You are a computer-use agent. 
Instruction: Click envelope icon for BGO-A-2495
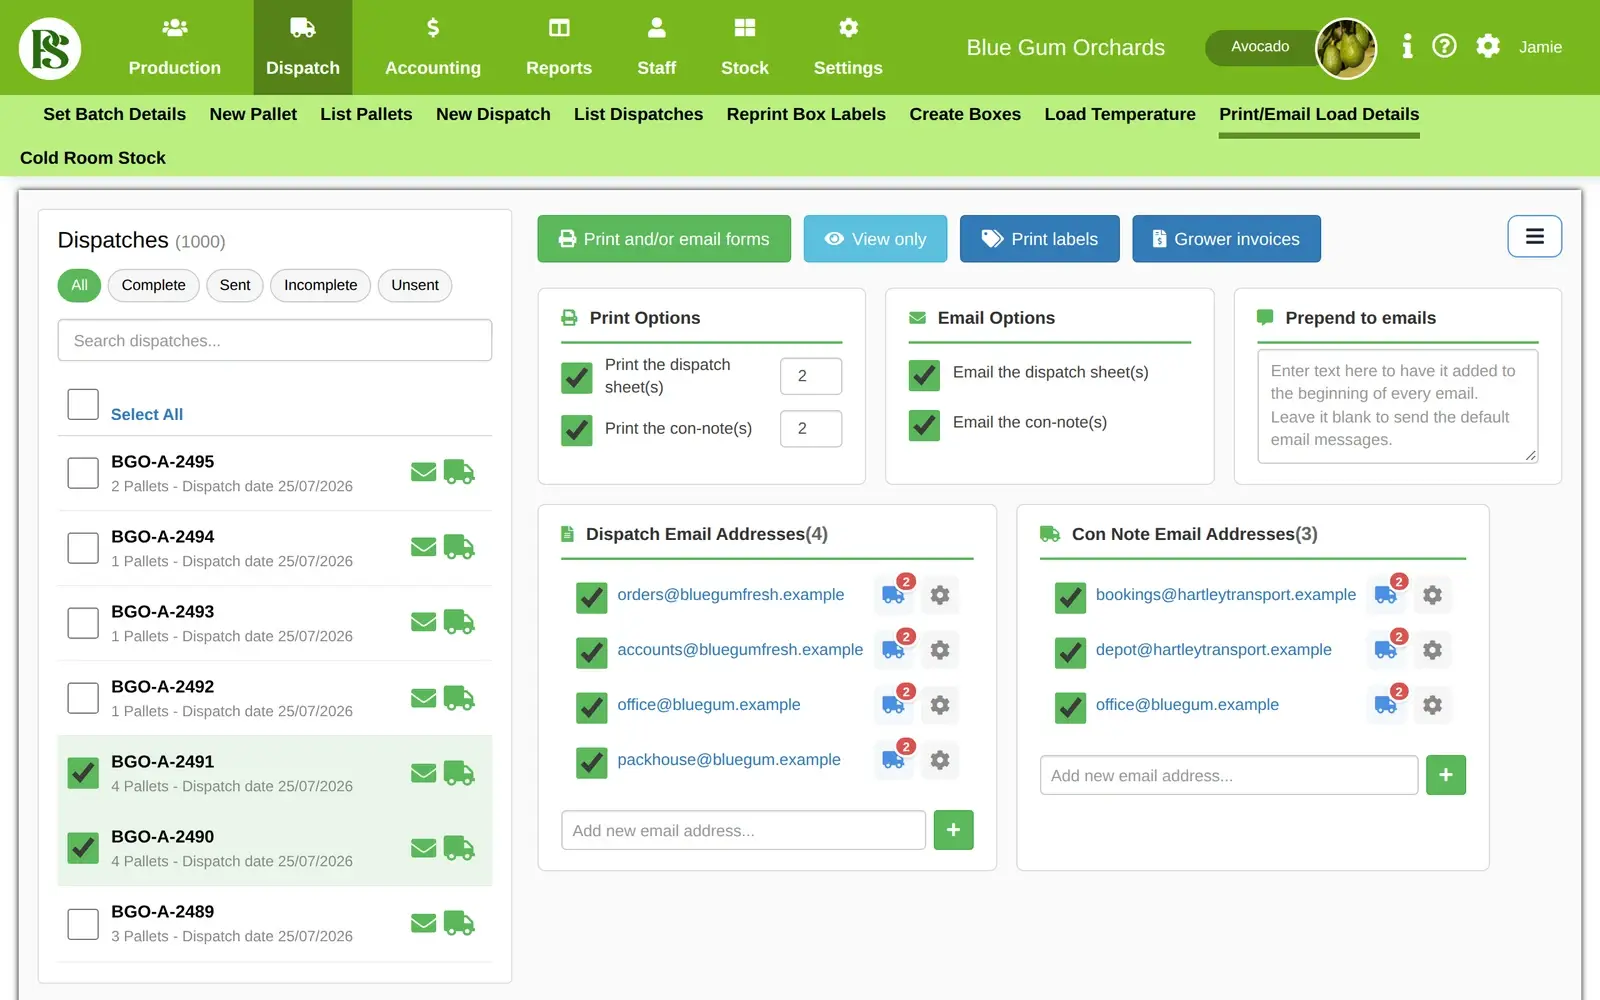pyautogui.click(x=424, y=472)
